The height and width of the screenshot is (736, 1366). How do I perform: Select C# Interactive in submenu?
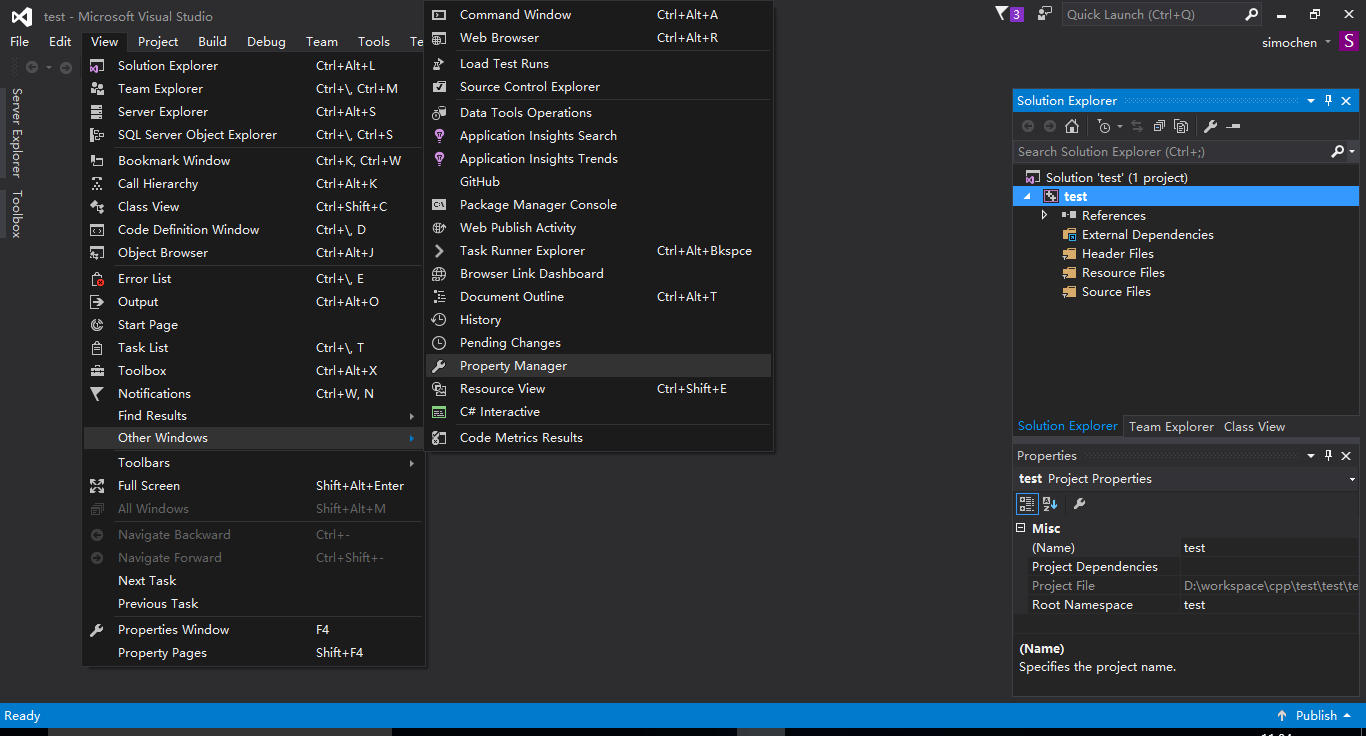pyautogui.click(x=599, y=412)
